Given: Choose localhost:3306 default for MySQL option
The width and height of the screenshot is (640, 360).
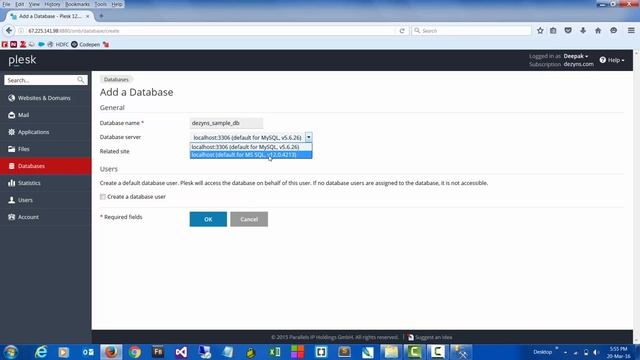Looking at the screenshot, I should 251,147.
